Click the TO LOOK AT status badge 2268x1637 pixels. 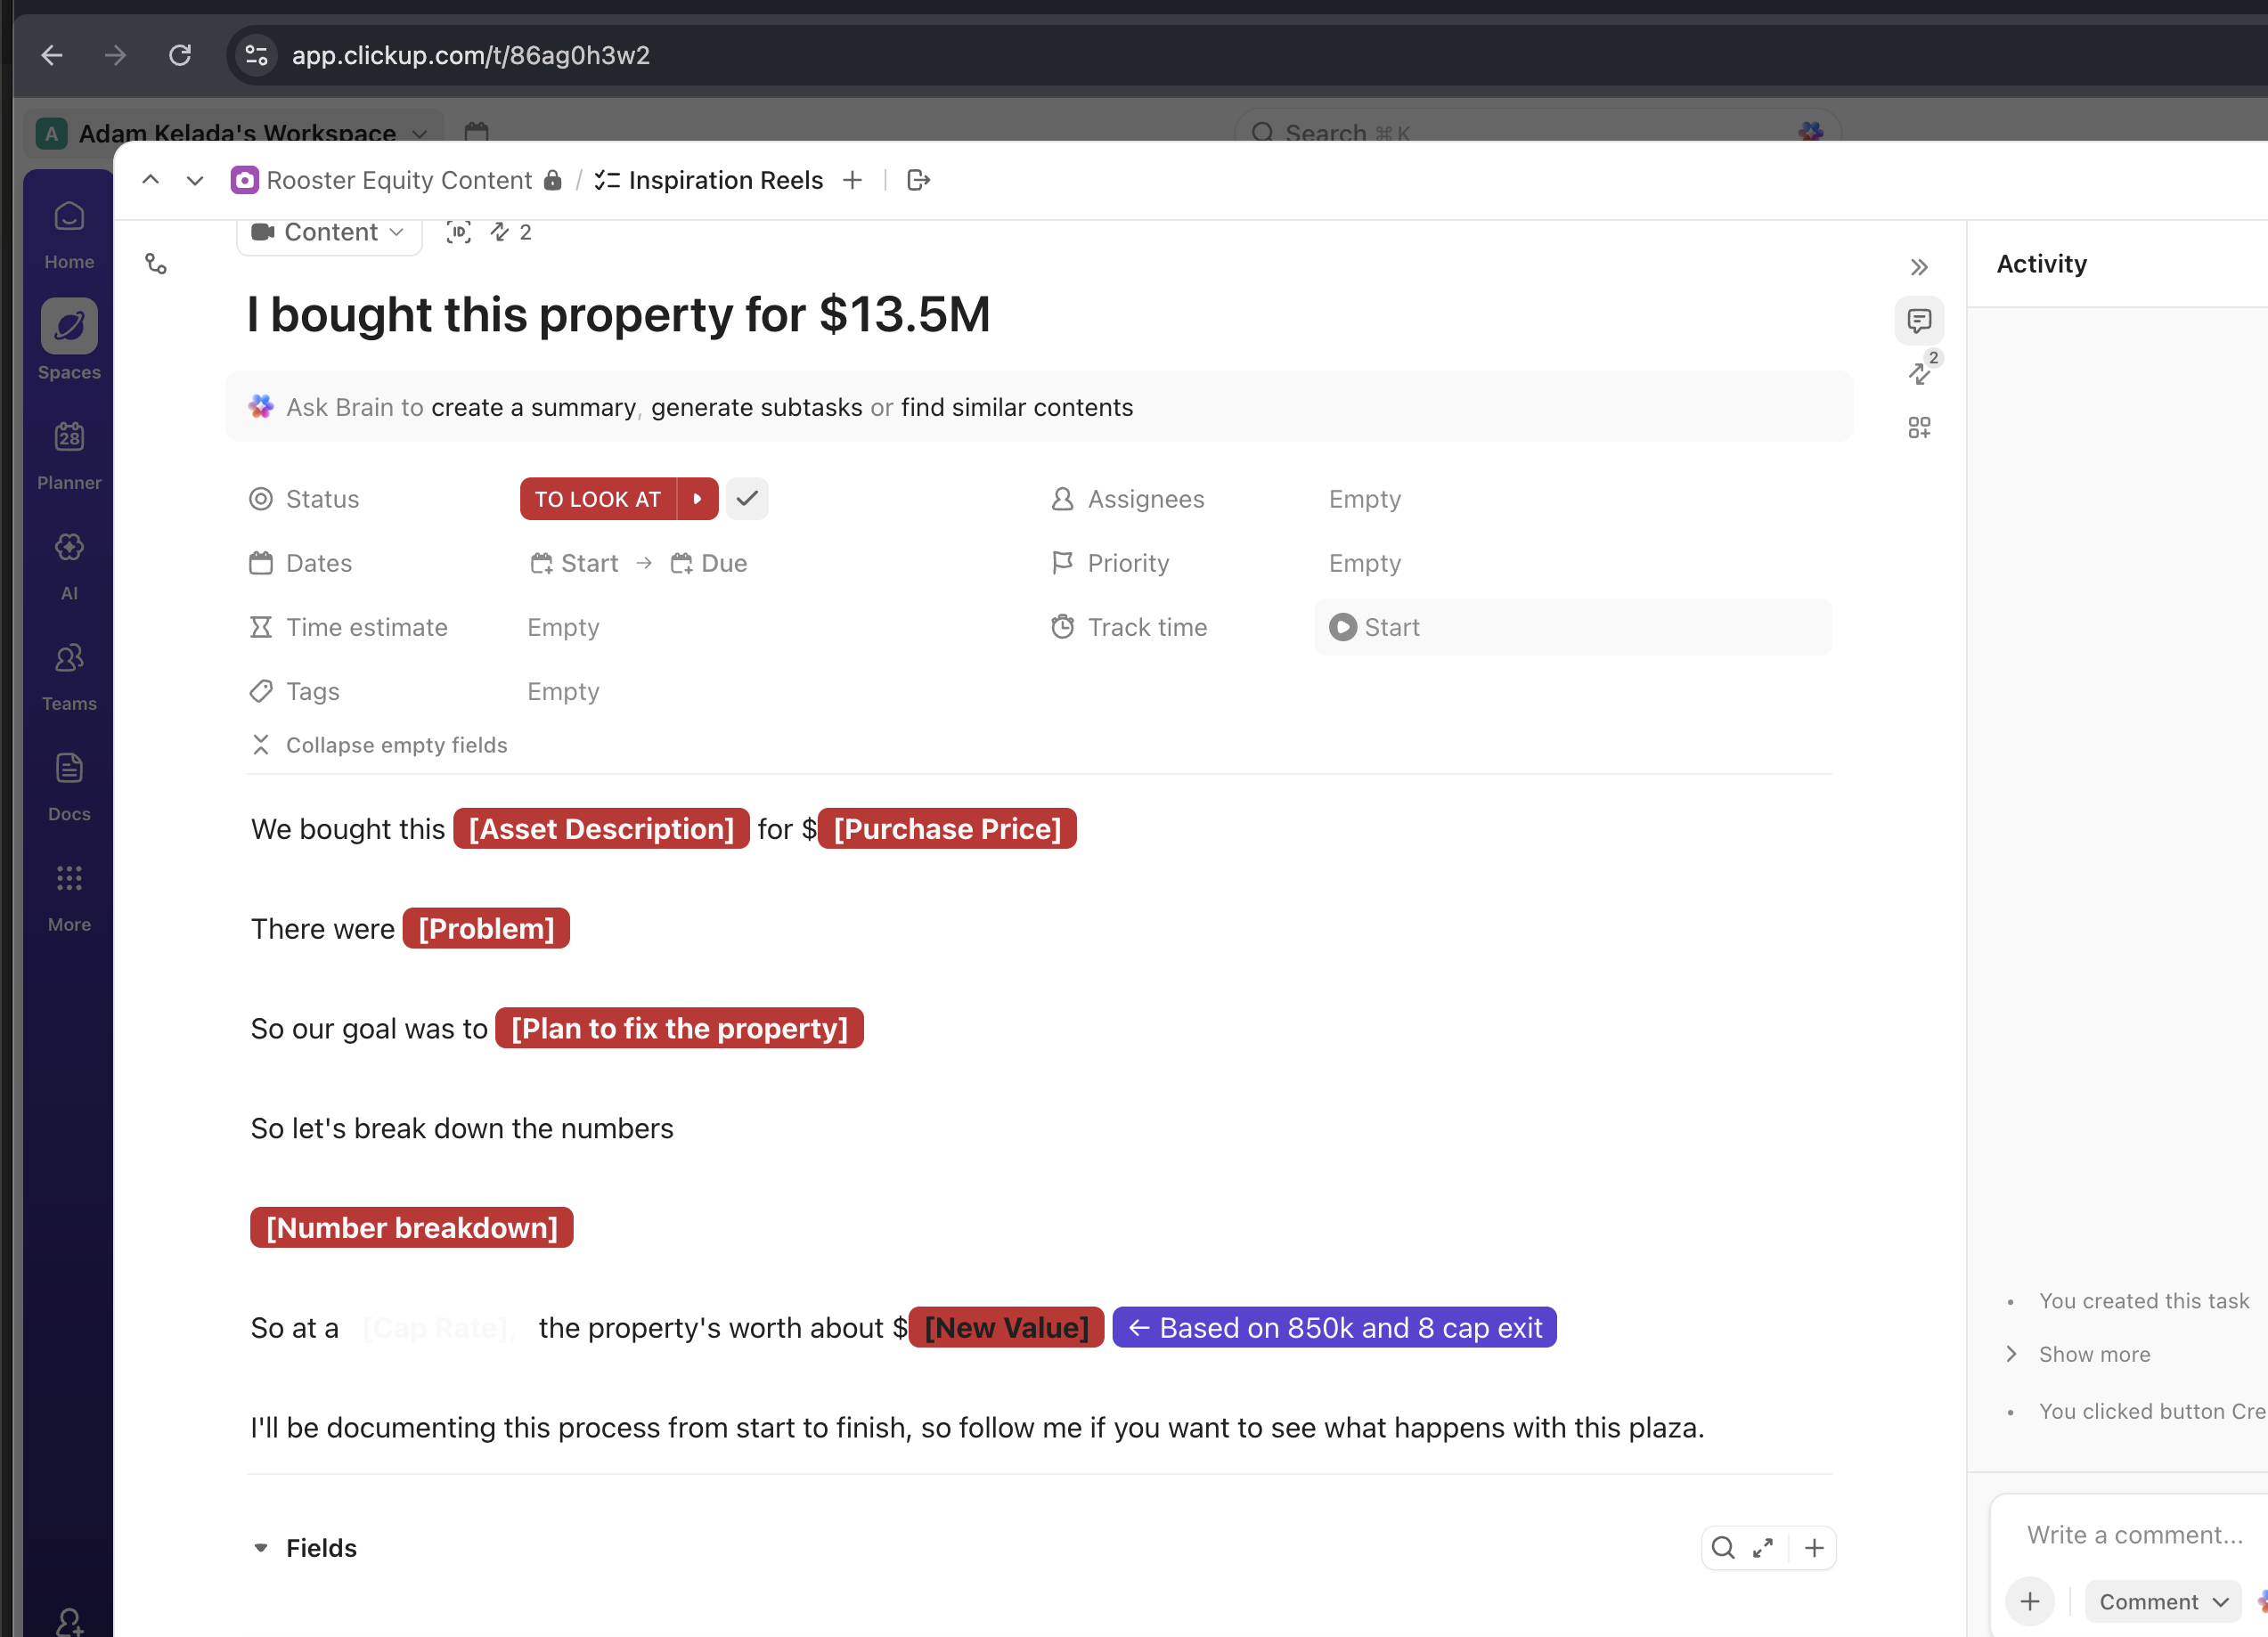pos(597,499)
